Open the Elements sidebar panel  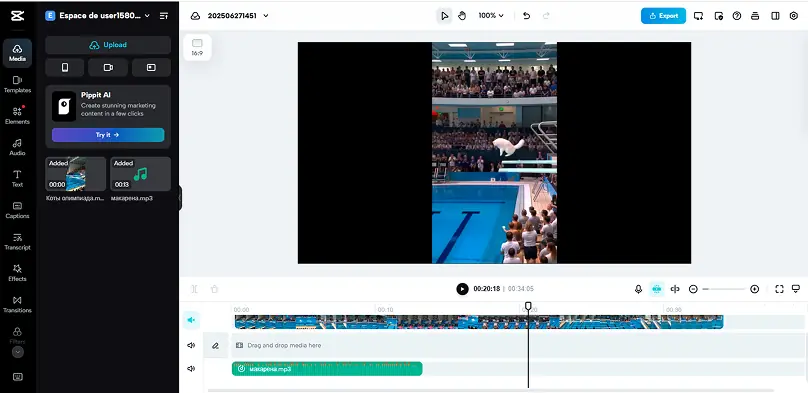coord(18,116)
